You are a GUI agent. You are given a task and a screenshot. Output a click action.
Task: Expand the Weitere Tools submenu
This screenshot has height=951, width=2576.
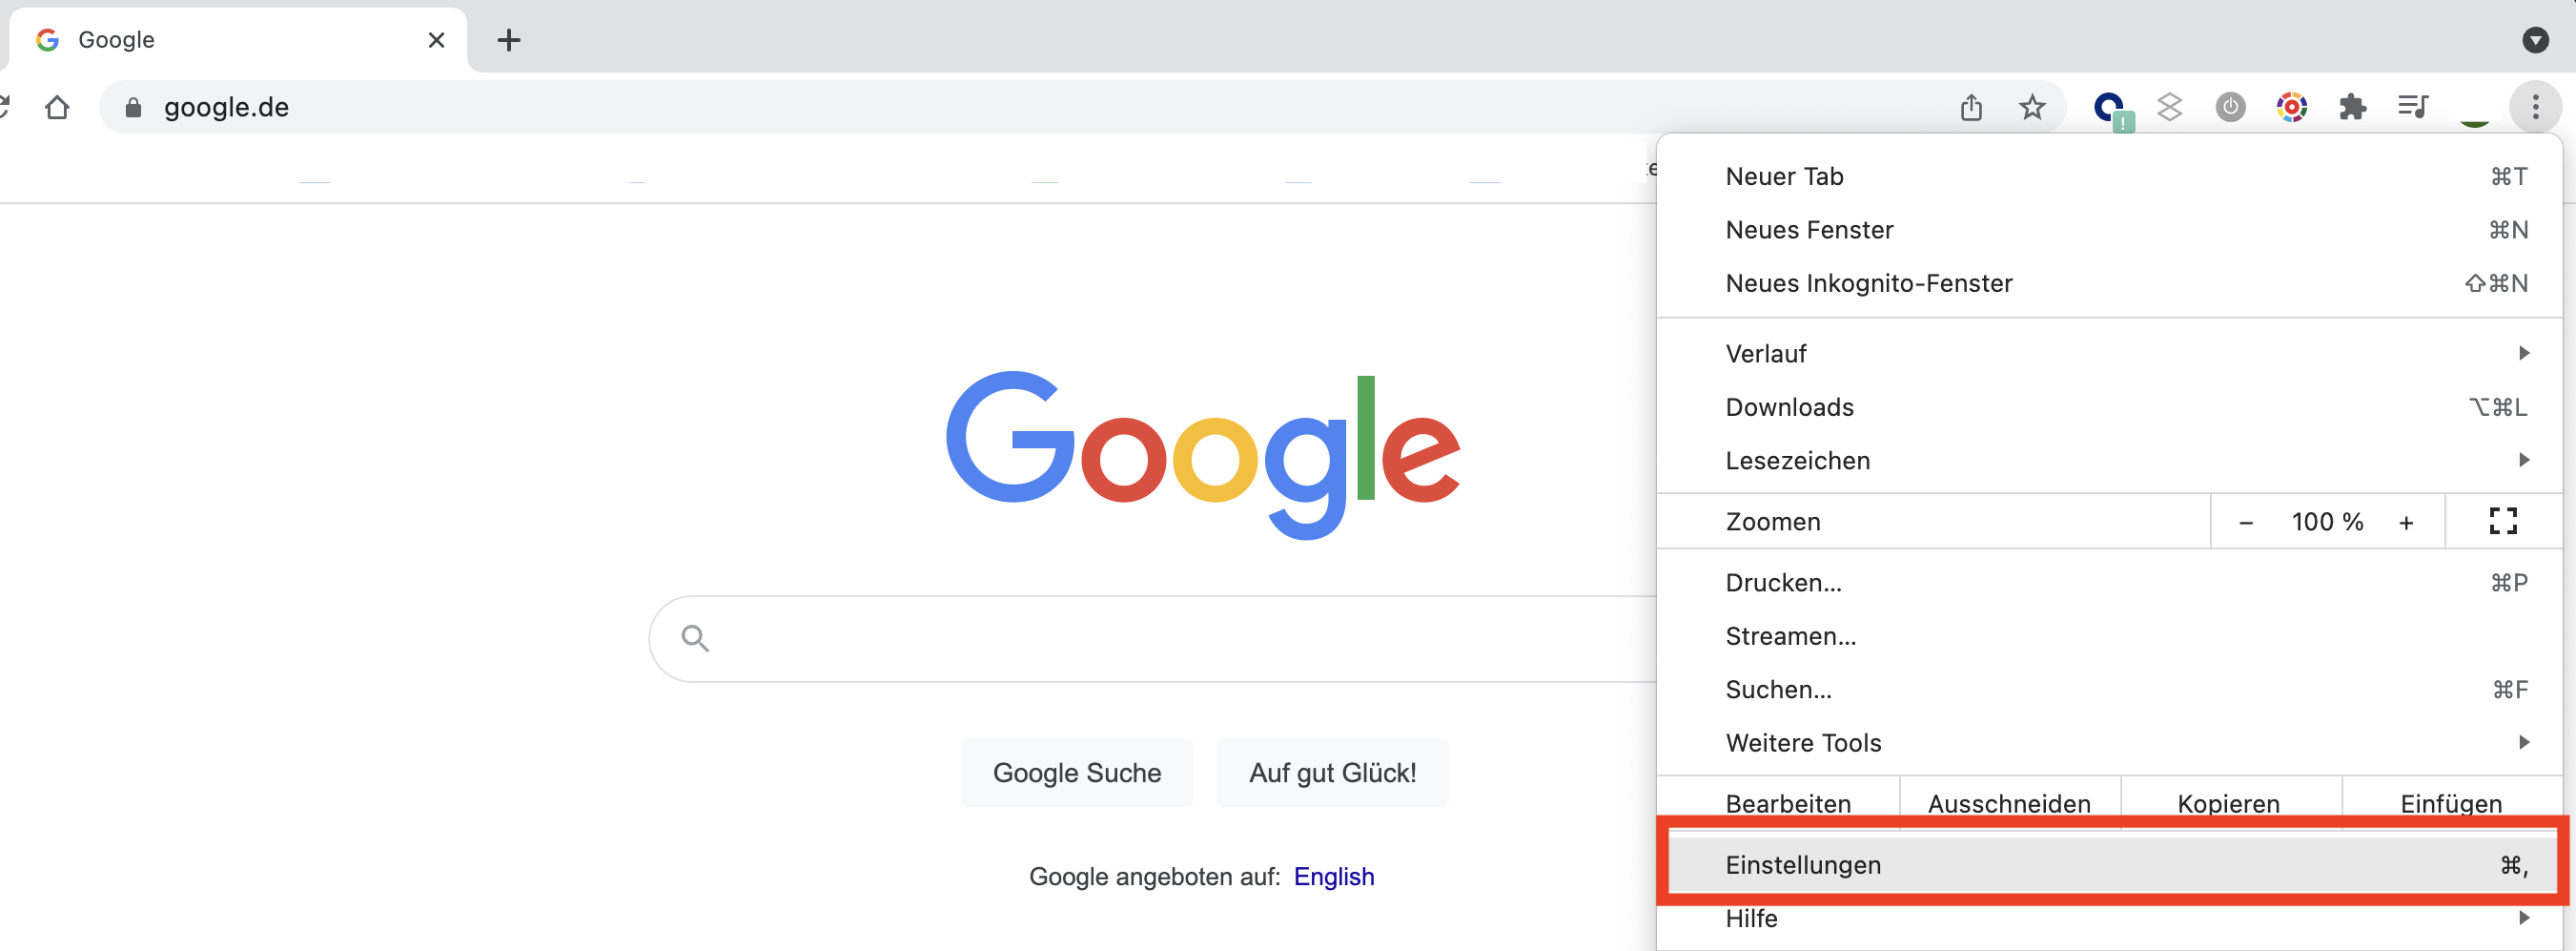2108,743
